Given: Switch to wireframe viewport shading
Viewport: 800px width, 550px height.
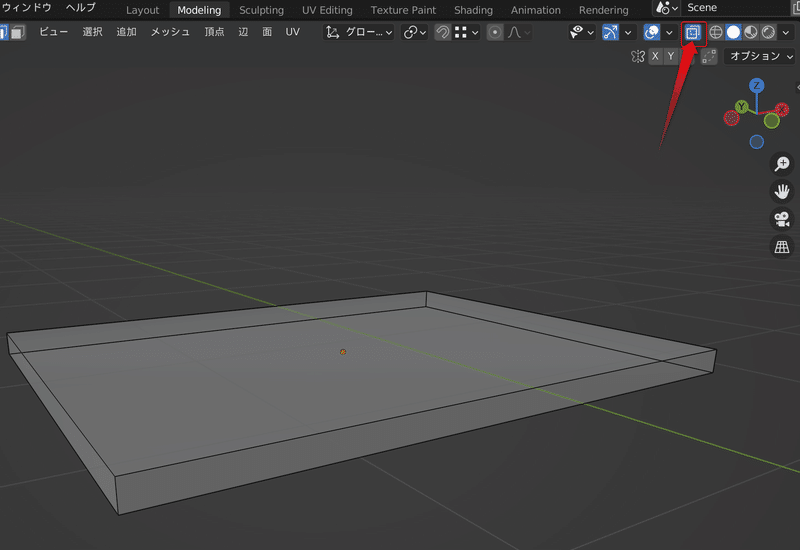Looking at the screenshot, I should (x=716, y=33).
